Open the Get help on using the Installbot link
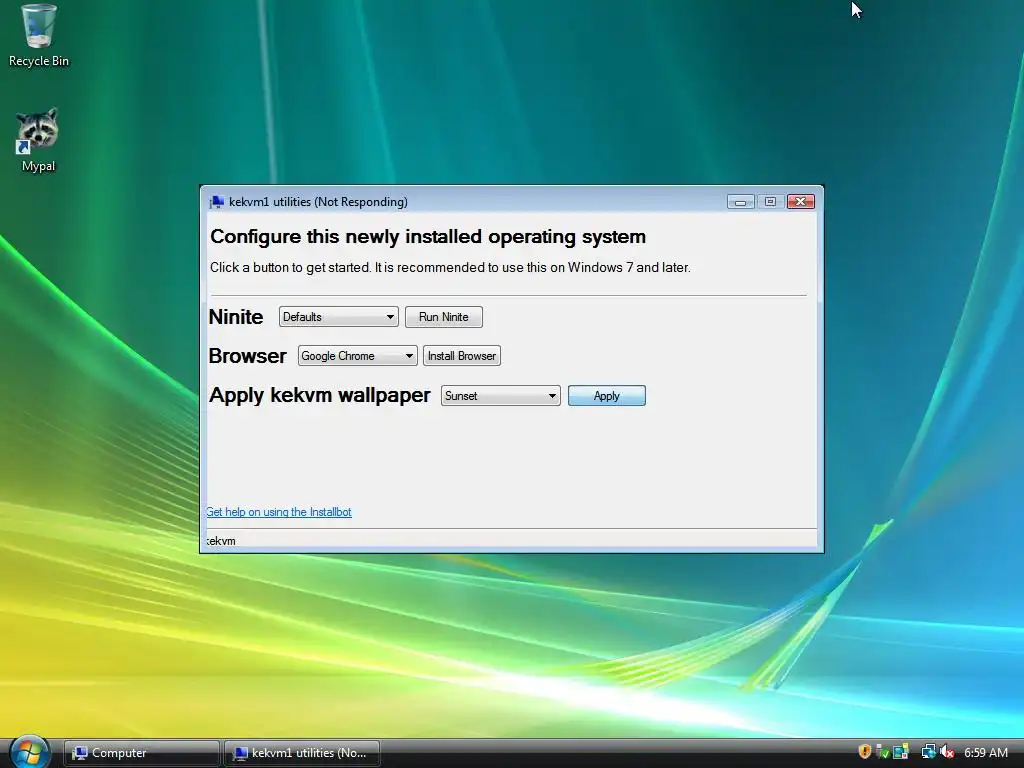 click(x=279, y=512)
